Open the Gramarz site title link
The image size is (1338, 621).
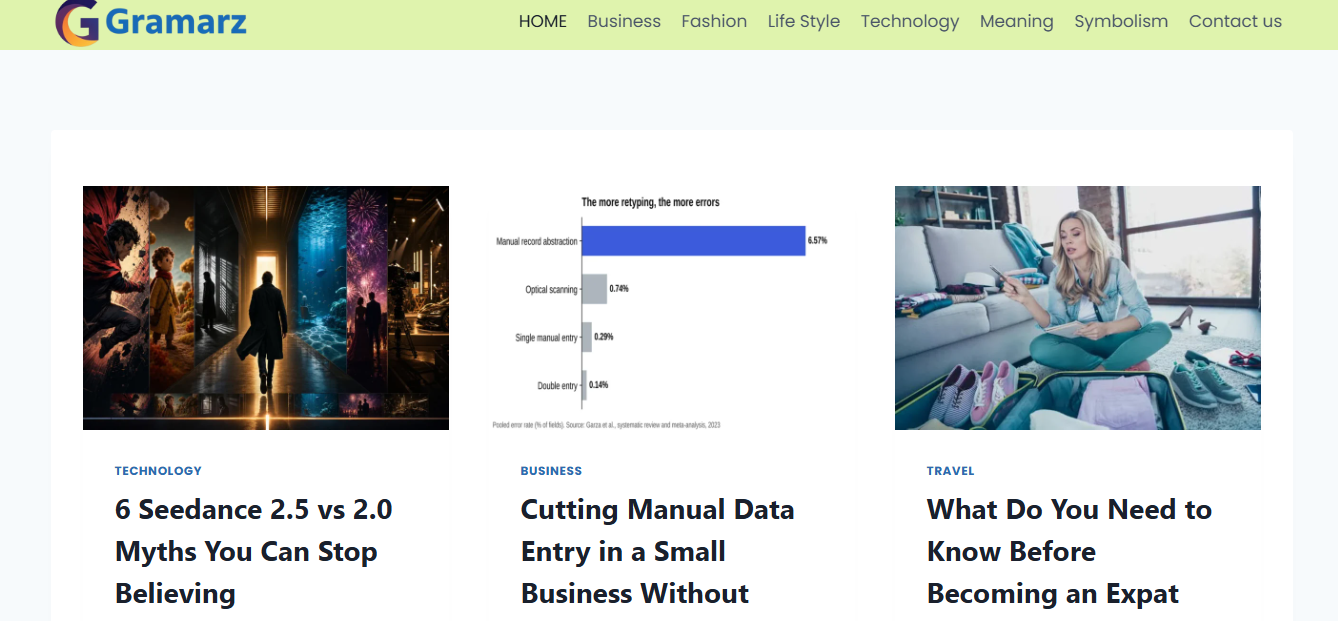pyautogui.click(x=175, y=21)
